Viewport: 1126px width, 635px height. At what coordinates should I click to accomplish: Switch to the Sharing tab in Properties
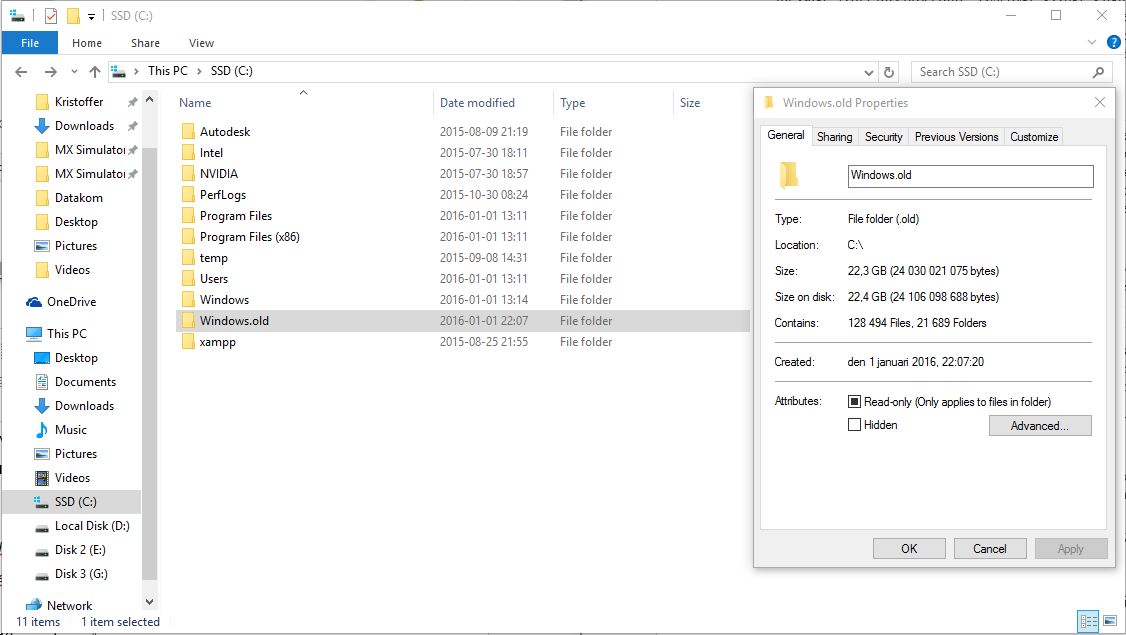click(x=834, y=136)
